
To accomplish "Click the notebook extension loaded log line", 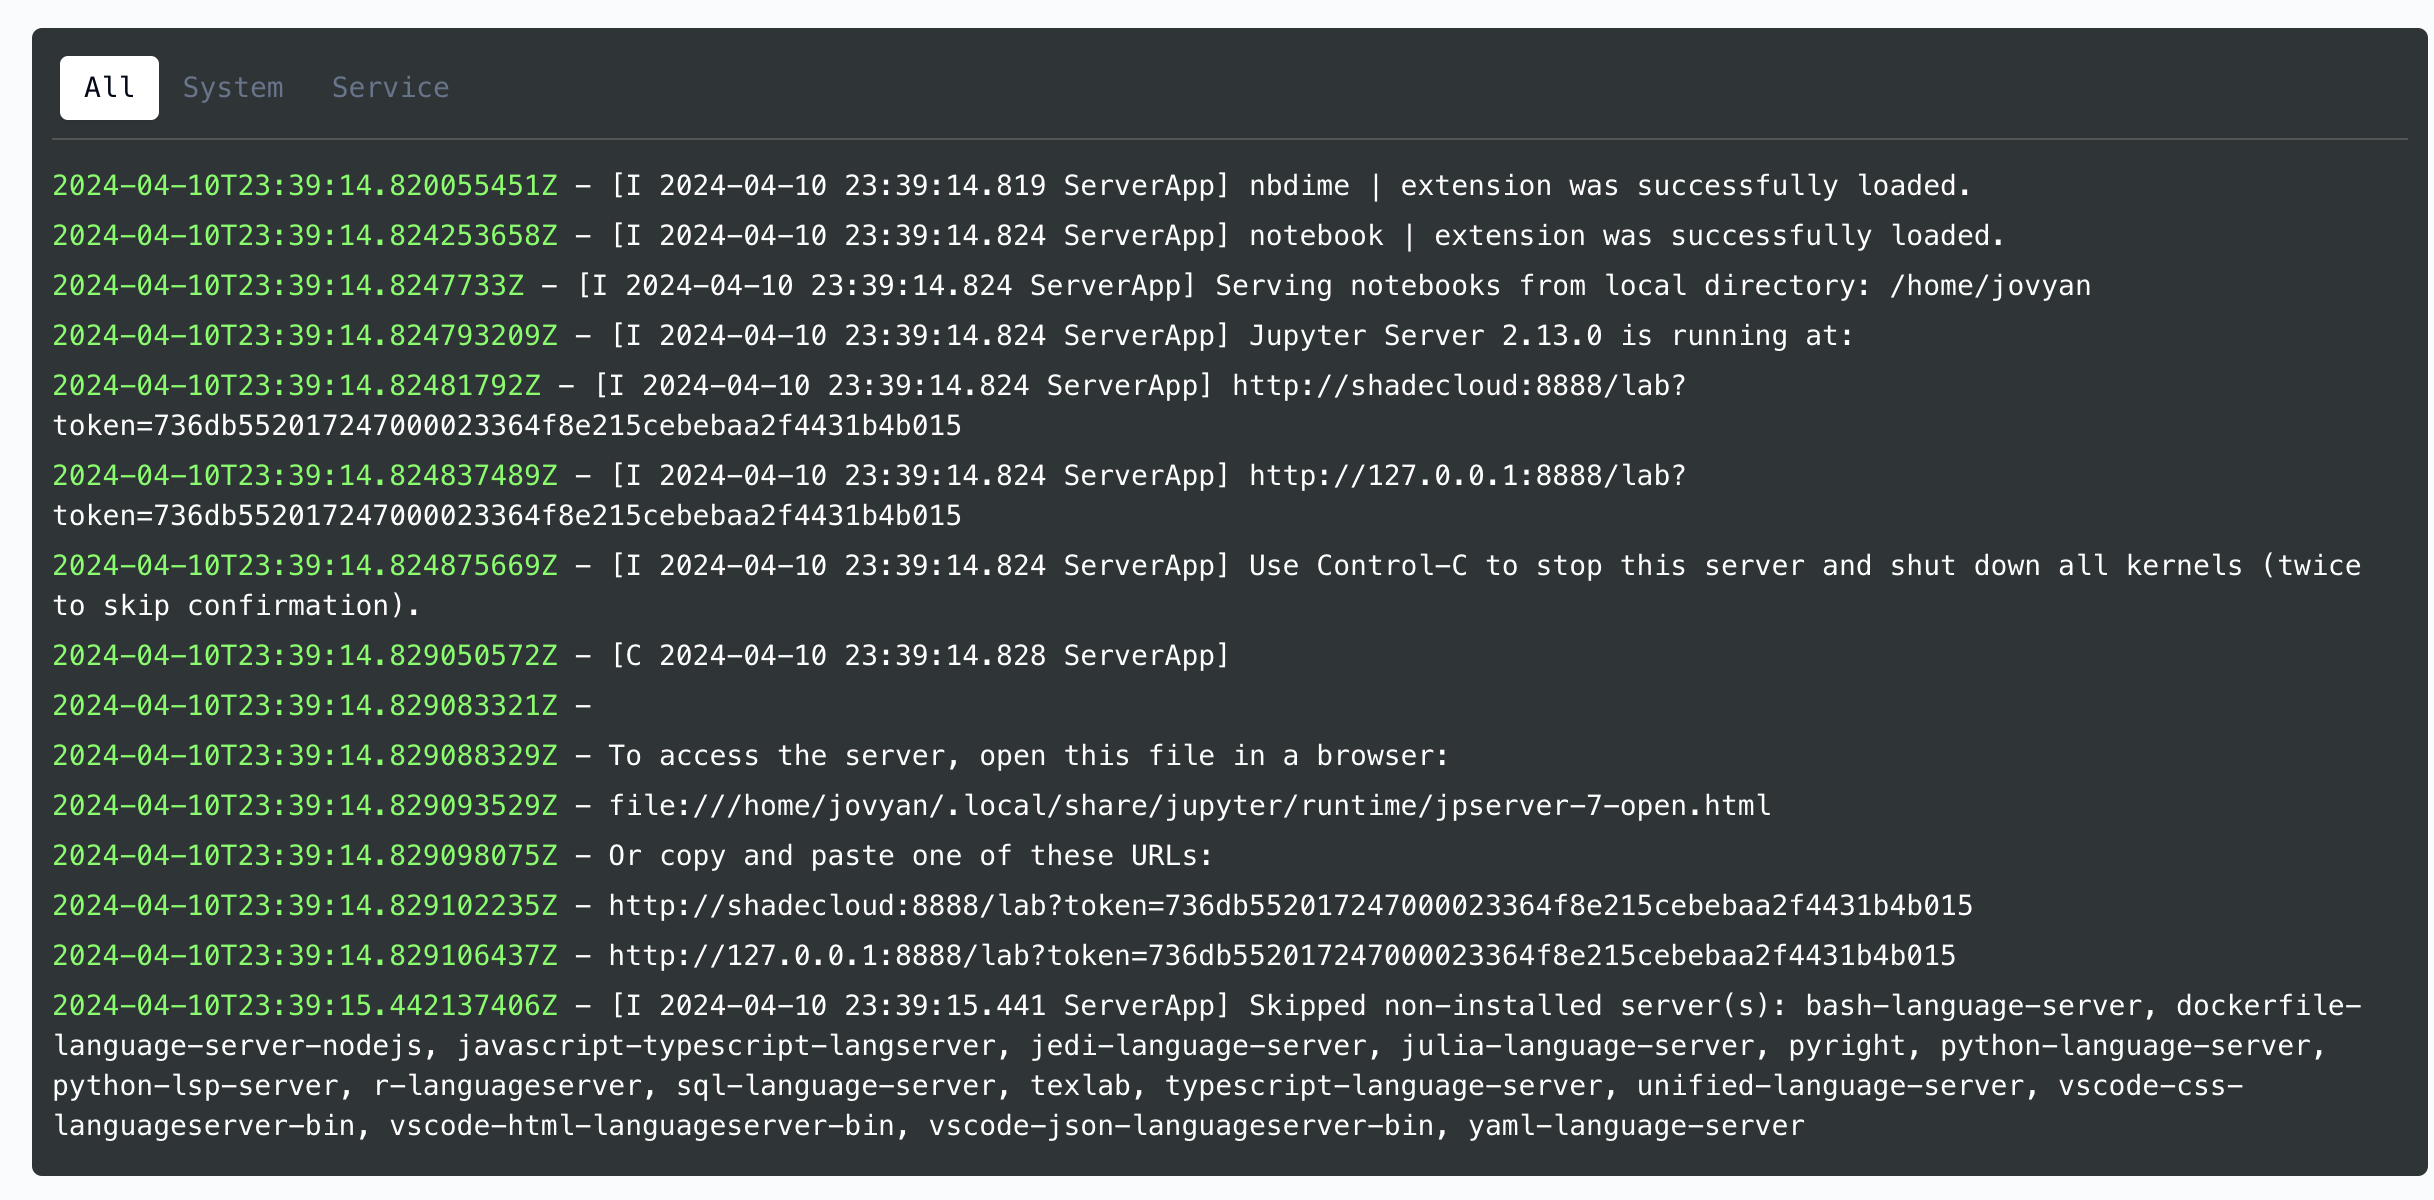I will point(1028,236).
